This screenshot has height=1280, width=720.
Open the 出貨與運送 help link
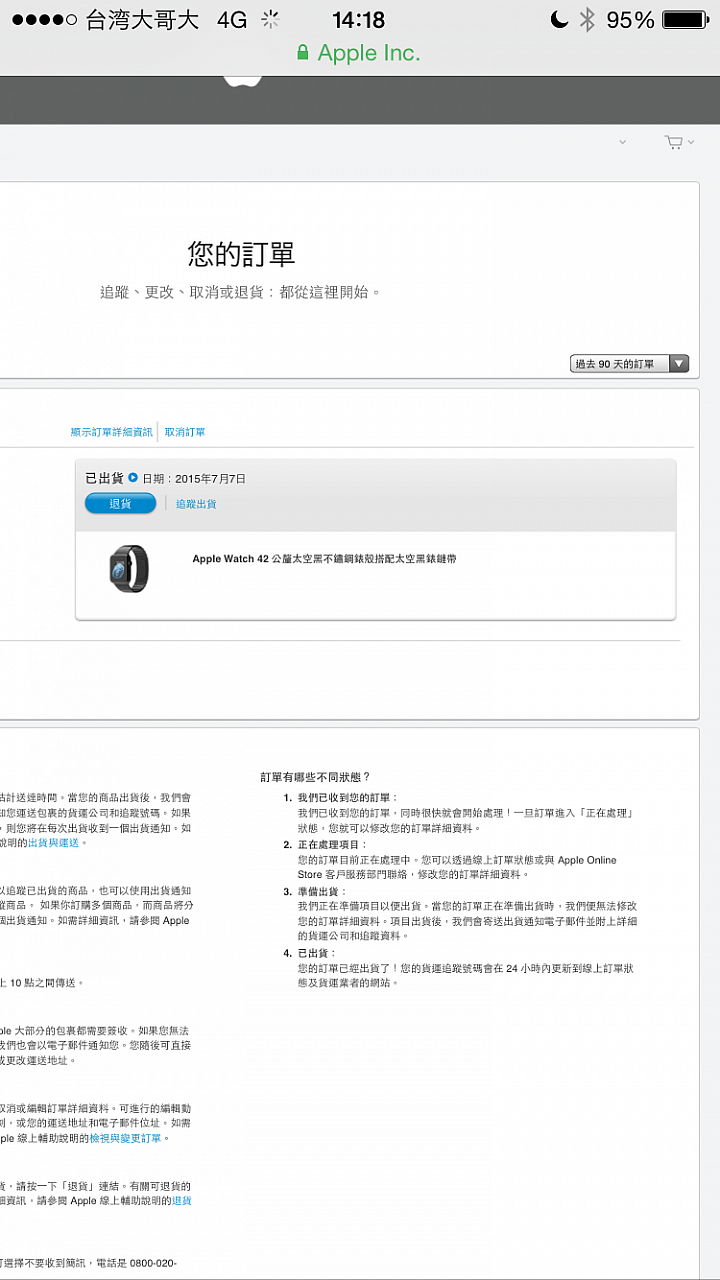pyautogui.click(x=52, y=843)
